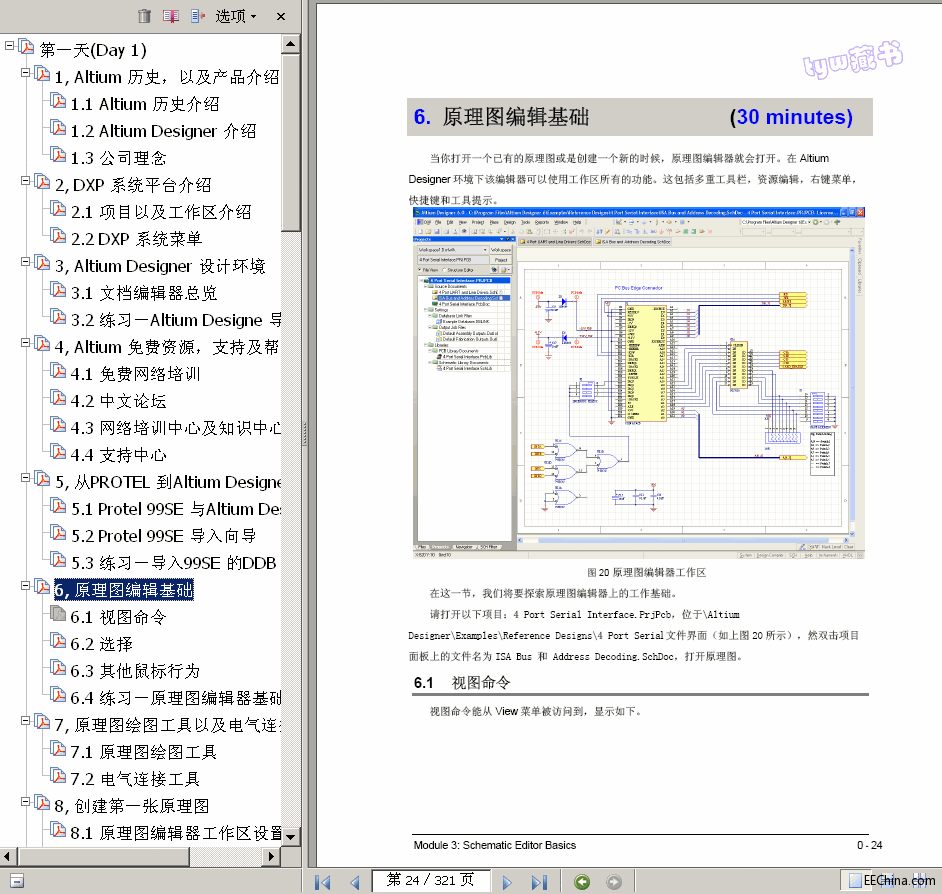Screen dimensions: 942x894
Task: Click the '图 20 原理图编辑器工作区' caption
Action: [x=646, y=573]
